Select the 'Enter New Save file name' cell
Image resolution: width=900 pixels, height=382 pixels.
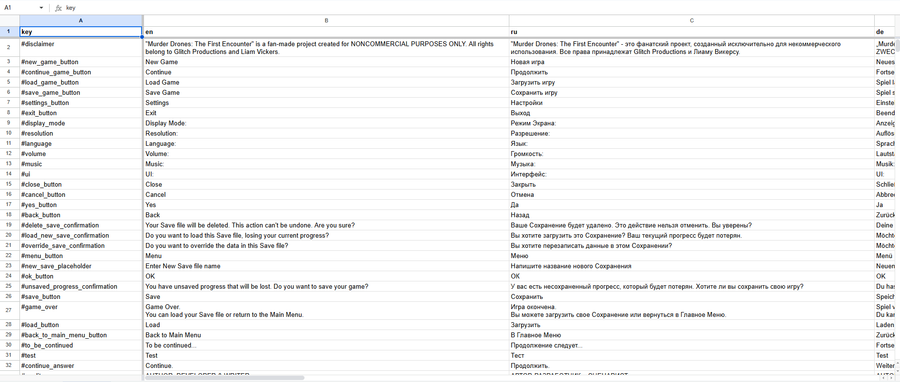(x=326, y=266)
